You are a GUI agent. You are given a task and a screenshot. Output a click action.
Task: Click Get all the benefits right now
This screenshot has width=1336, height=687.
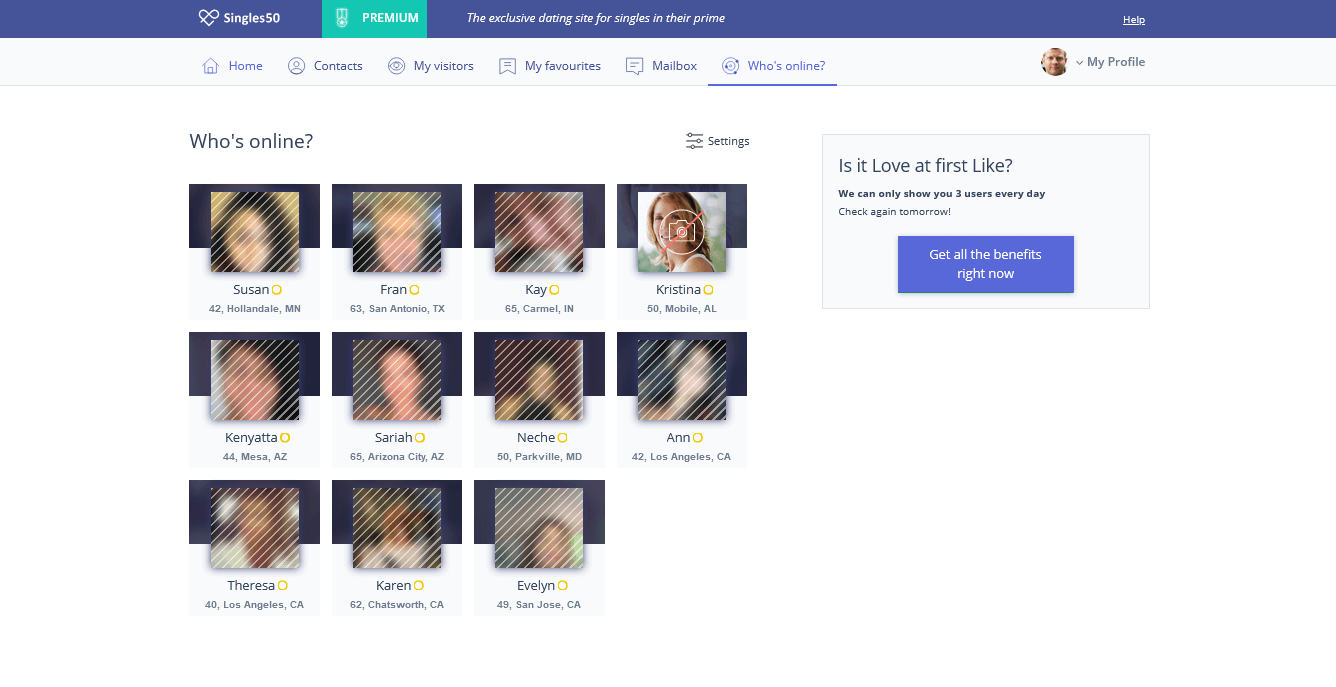(986, 264)
